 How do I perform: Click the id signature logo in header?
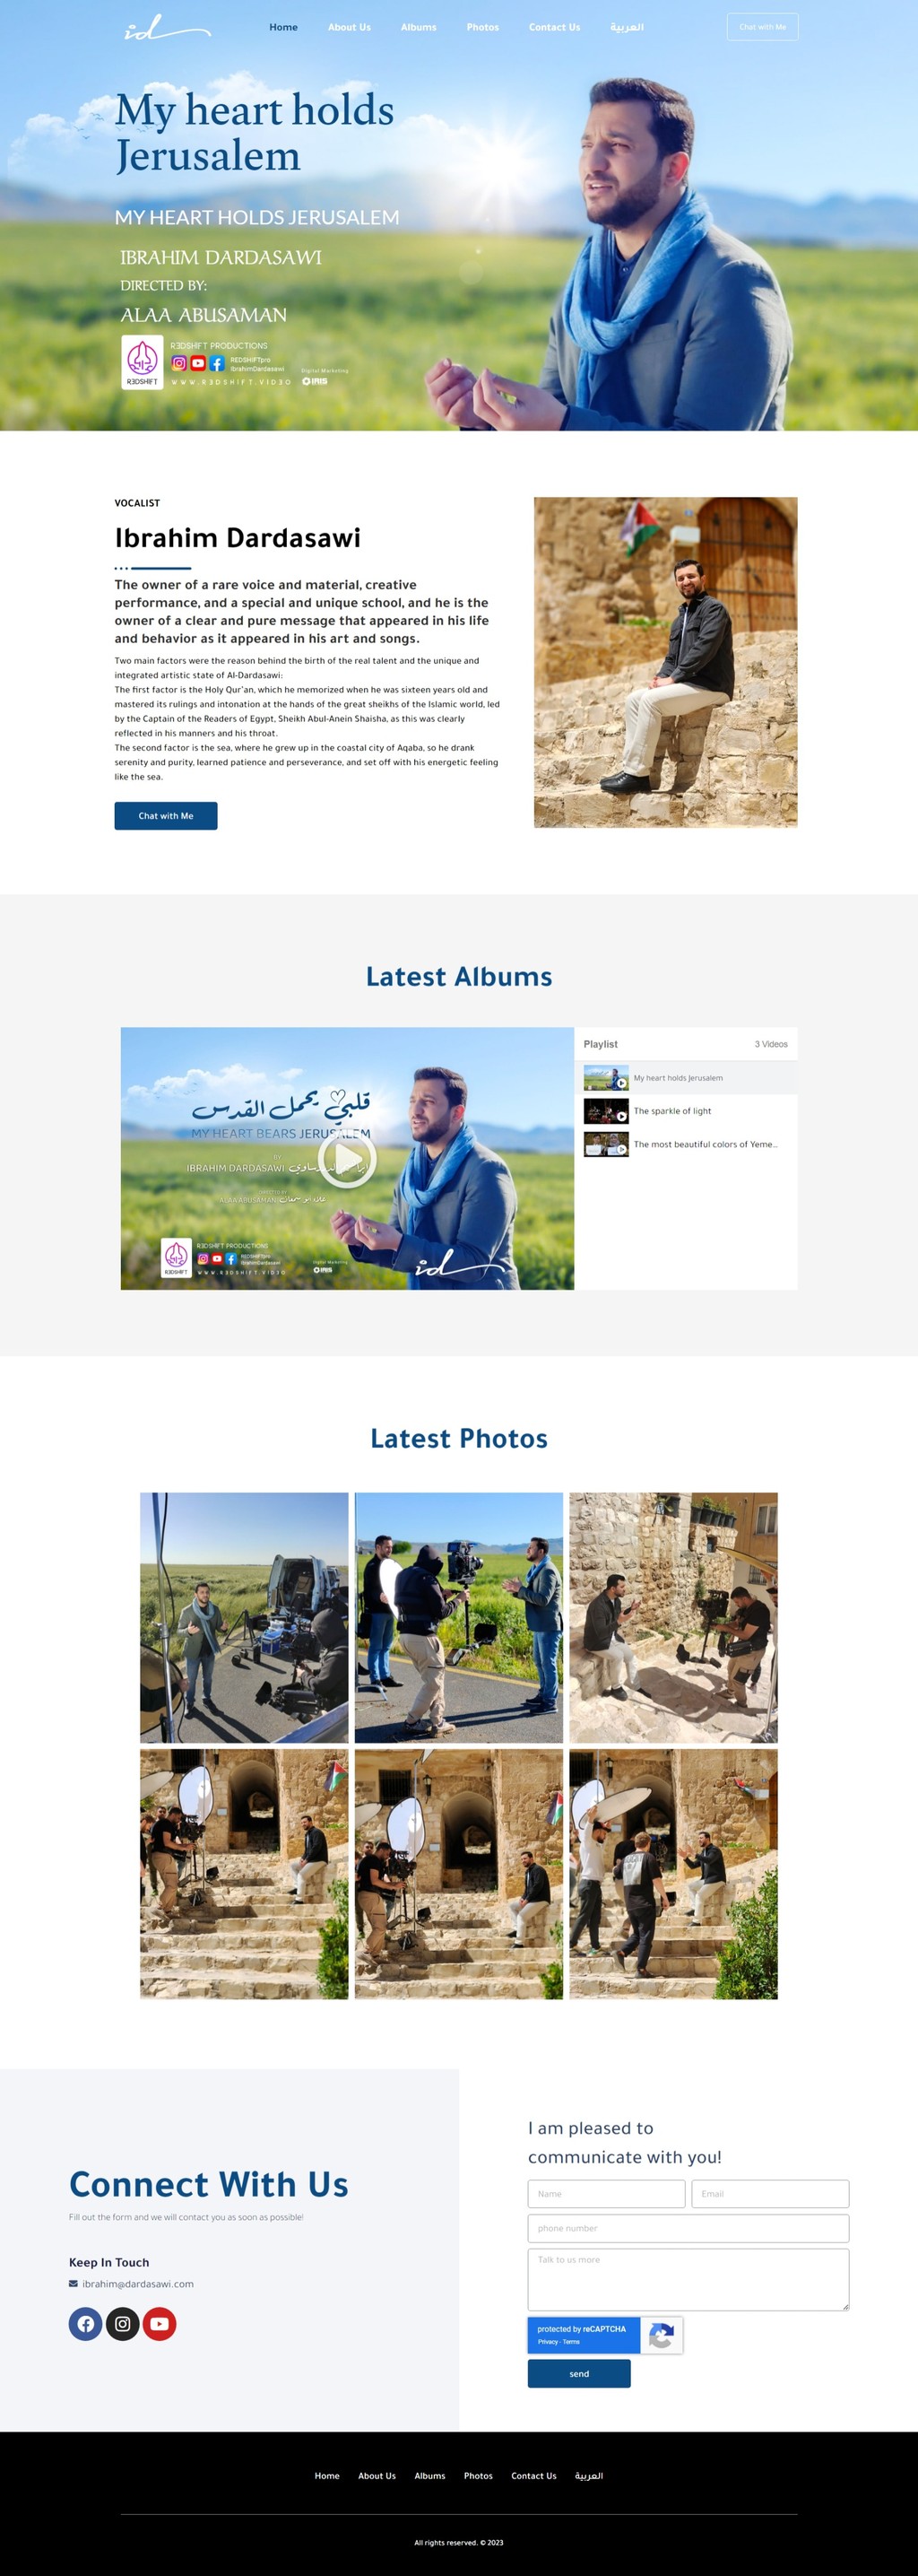pos(166,29)
